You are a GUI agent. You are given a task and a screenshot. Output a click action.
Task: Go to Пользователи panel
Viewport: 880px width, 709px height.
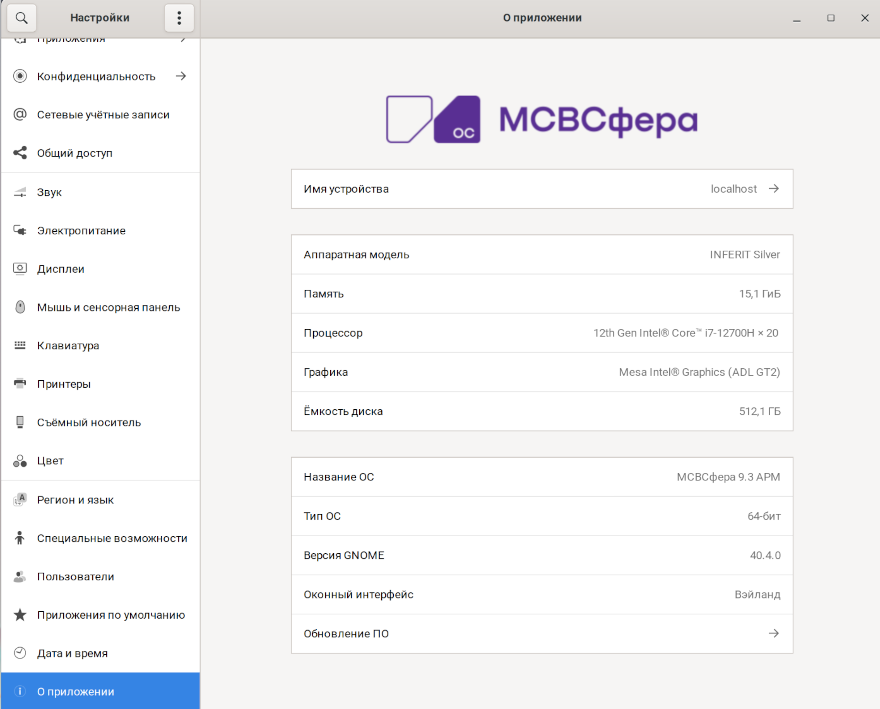[100, 577]
